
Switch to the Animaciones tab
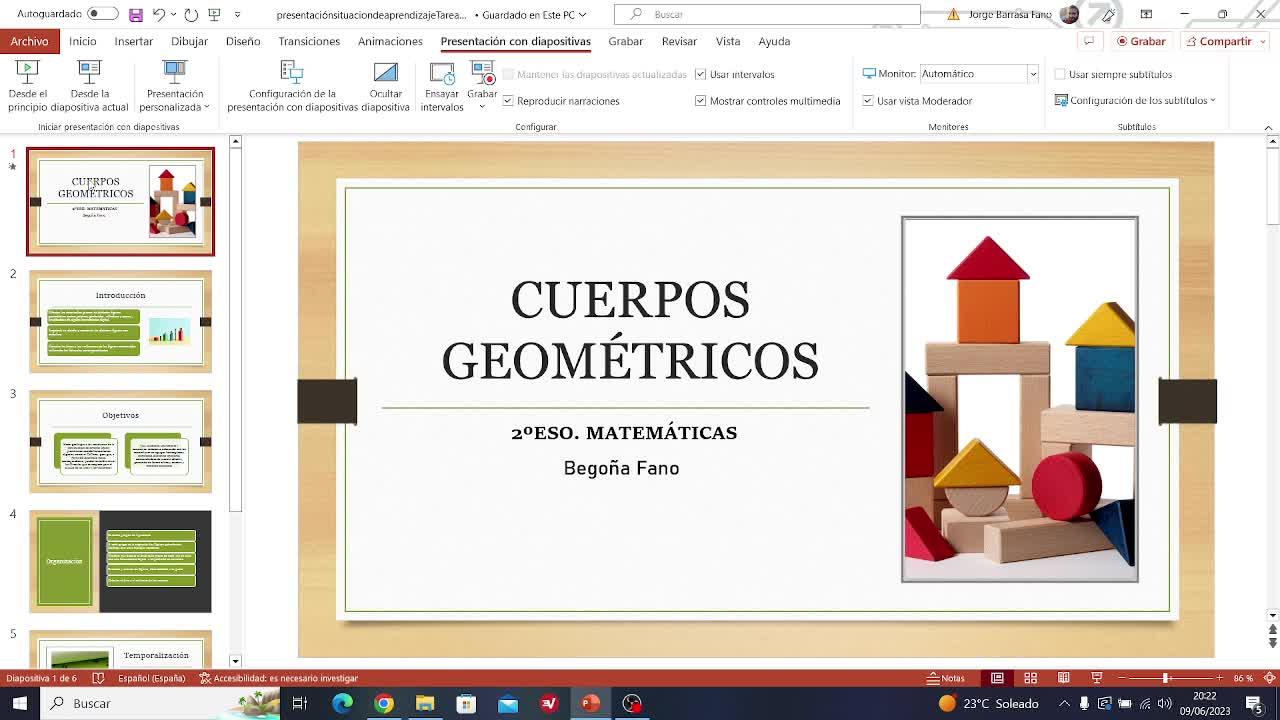pos(390,41)
